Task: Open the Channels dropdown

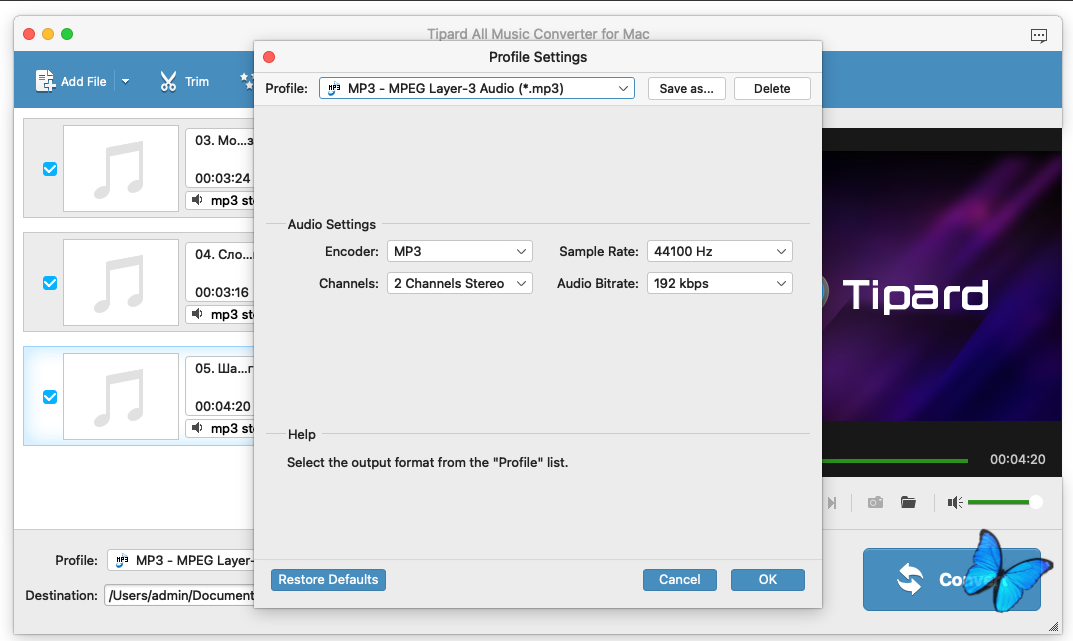Action: [x=460, y=284]
